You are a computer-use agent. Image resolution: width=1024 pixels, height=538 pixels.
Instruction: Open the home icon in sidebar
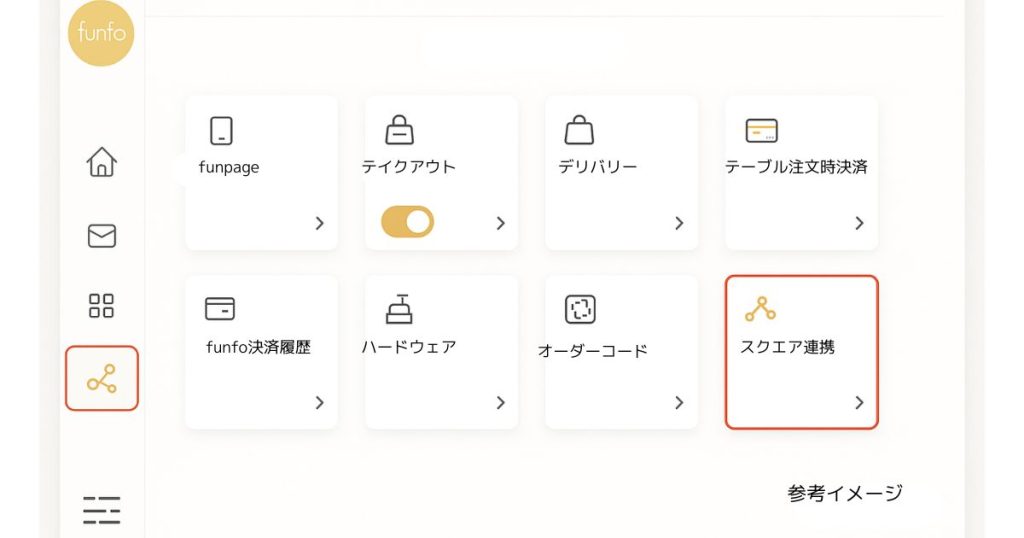tap(101, 162)
